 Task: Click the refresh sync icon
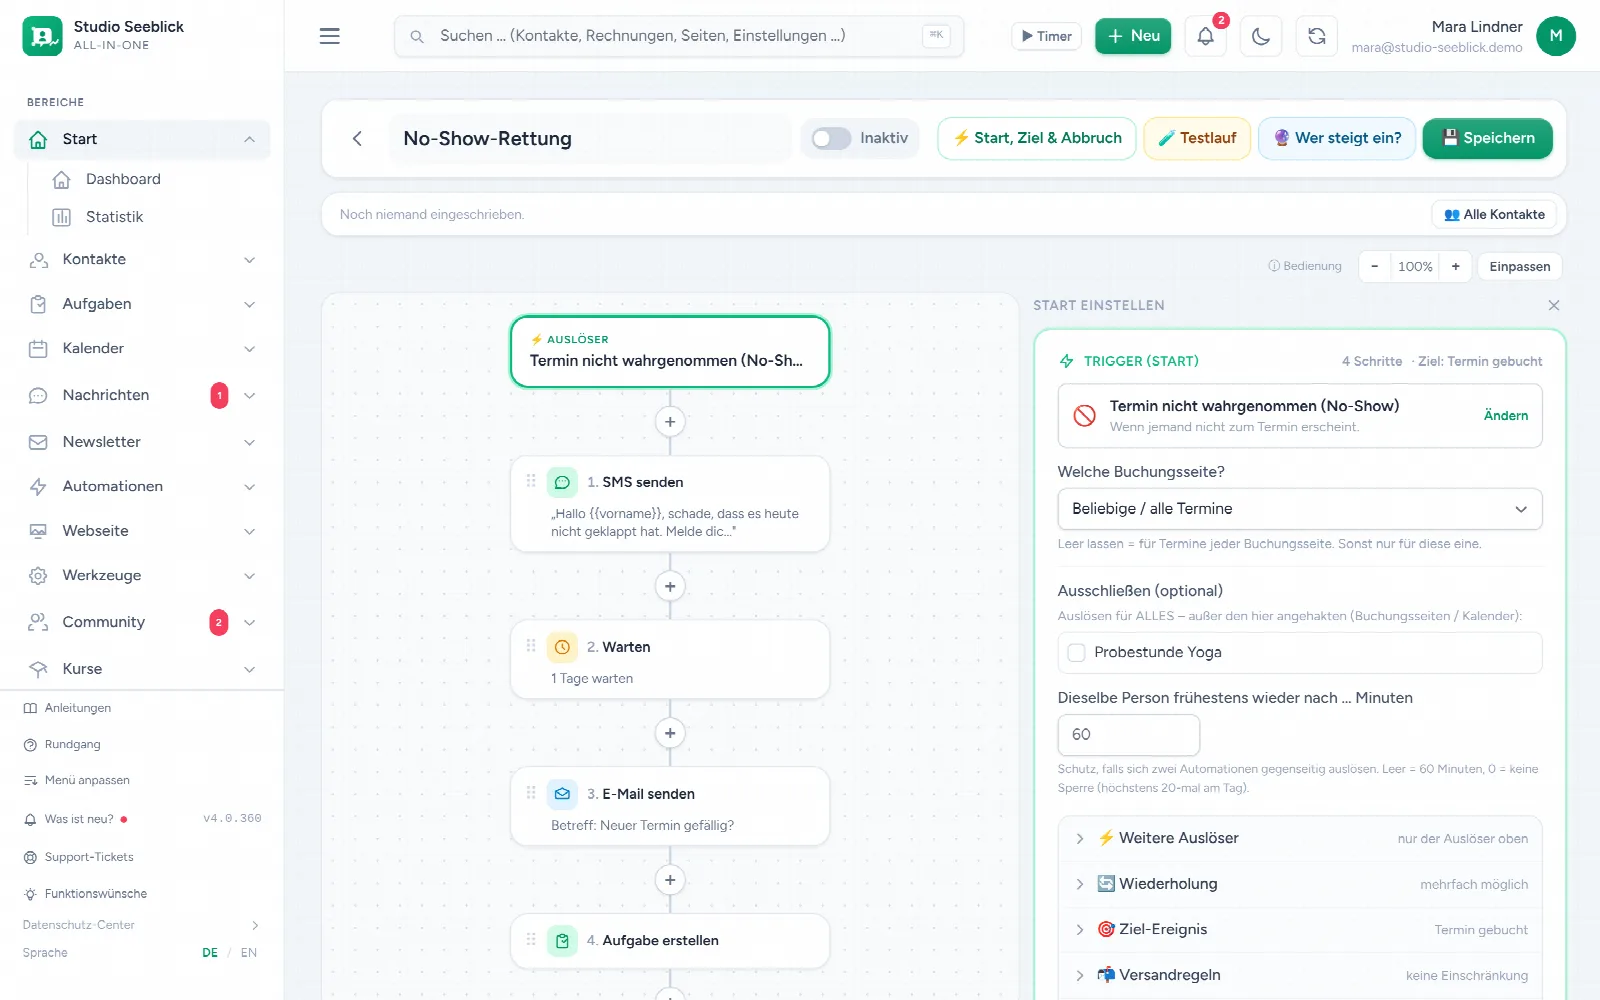pyautogui.click(x=1317, y=36)
